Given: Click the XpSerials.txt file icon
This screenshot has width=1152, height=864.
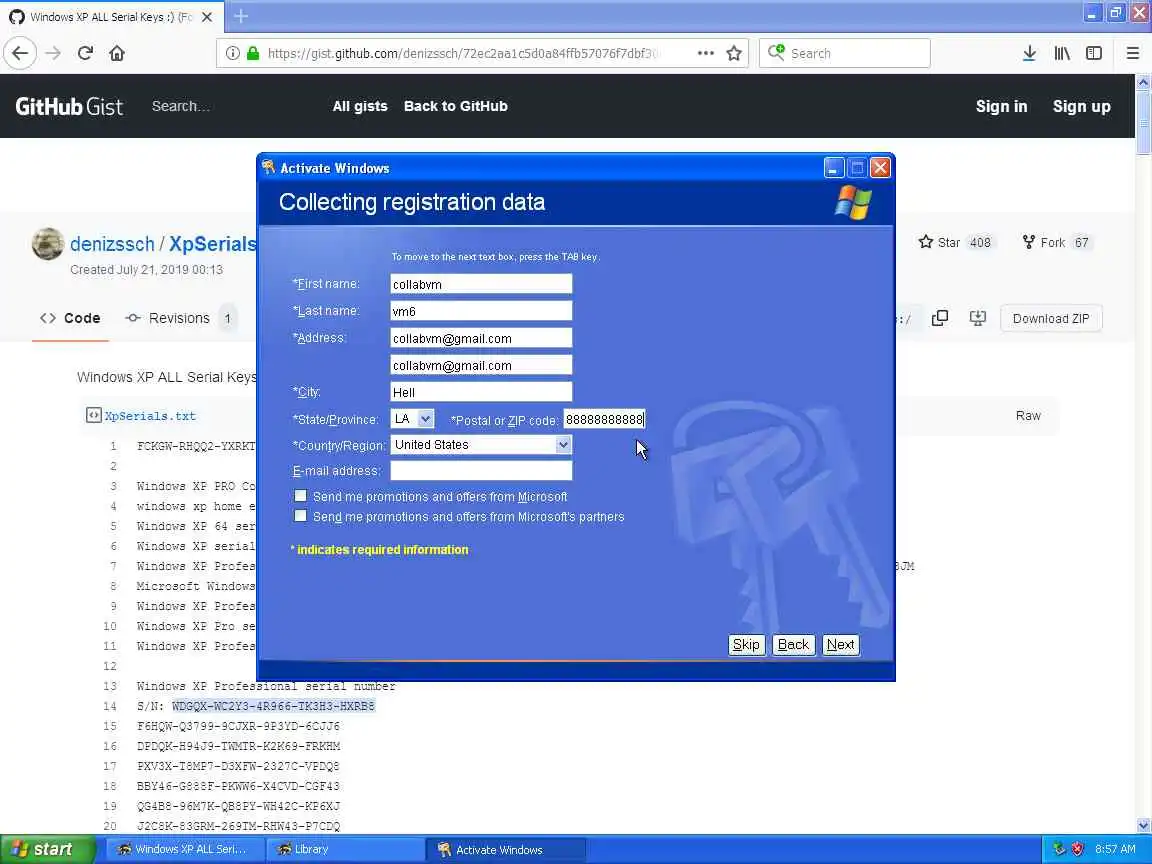Looking at the screenshot, I should click(93, 415).
